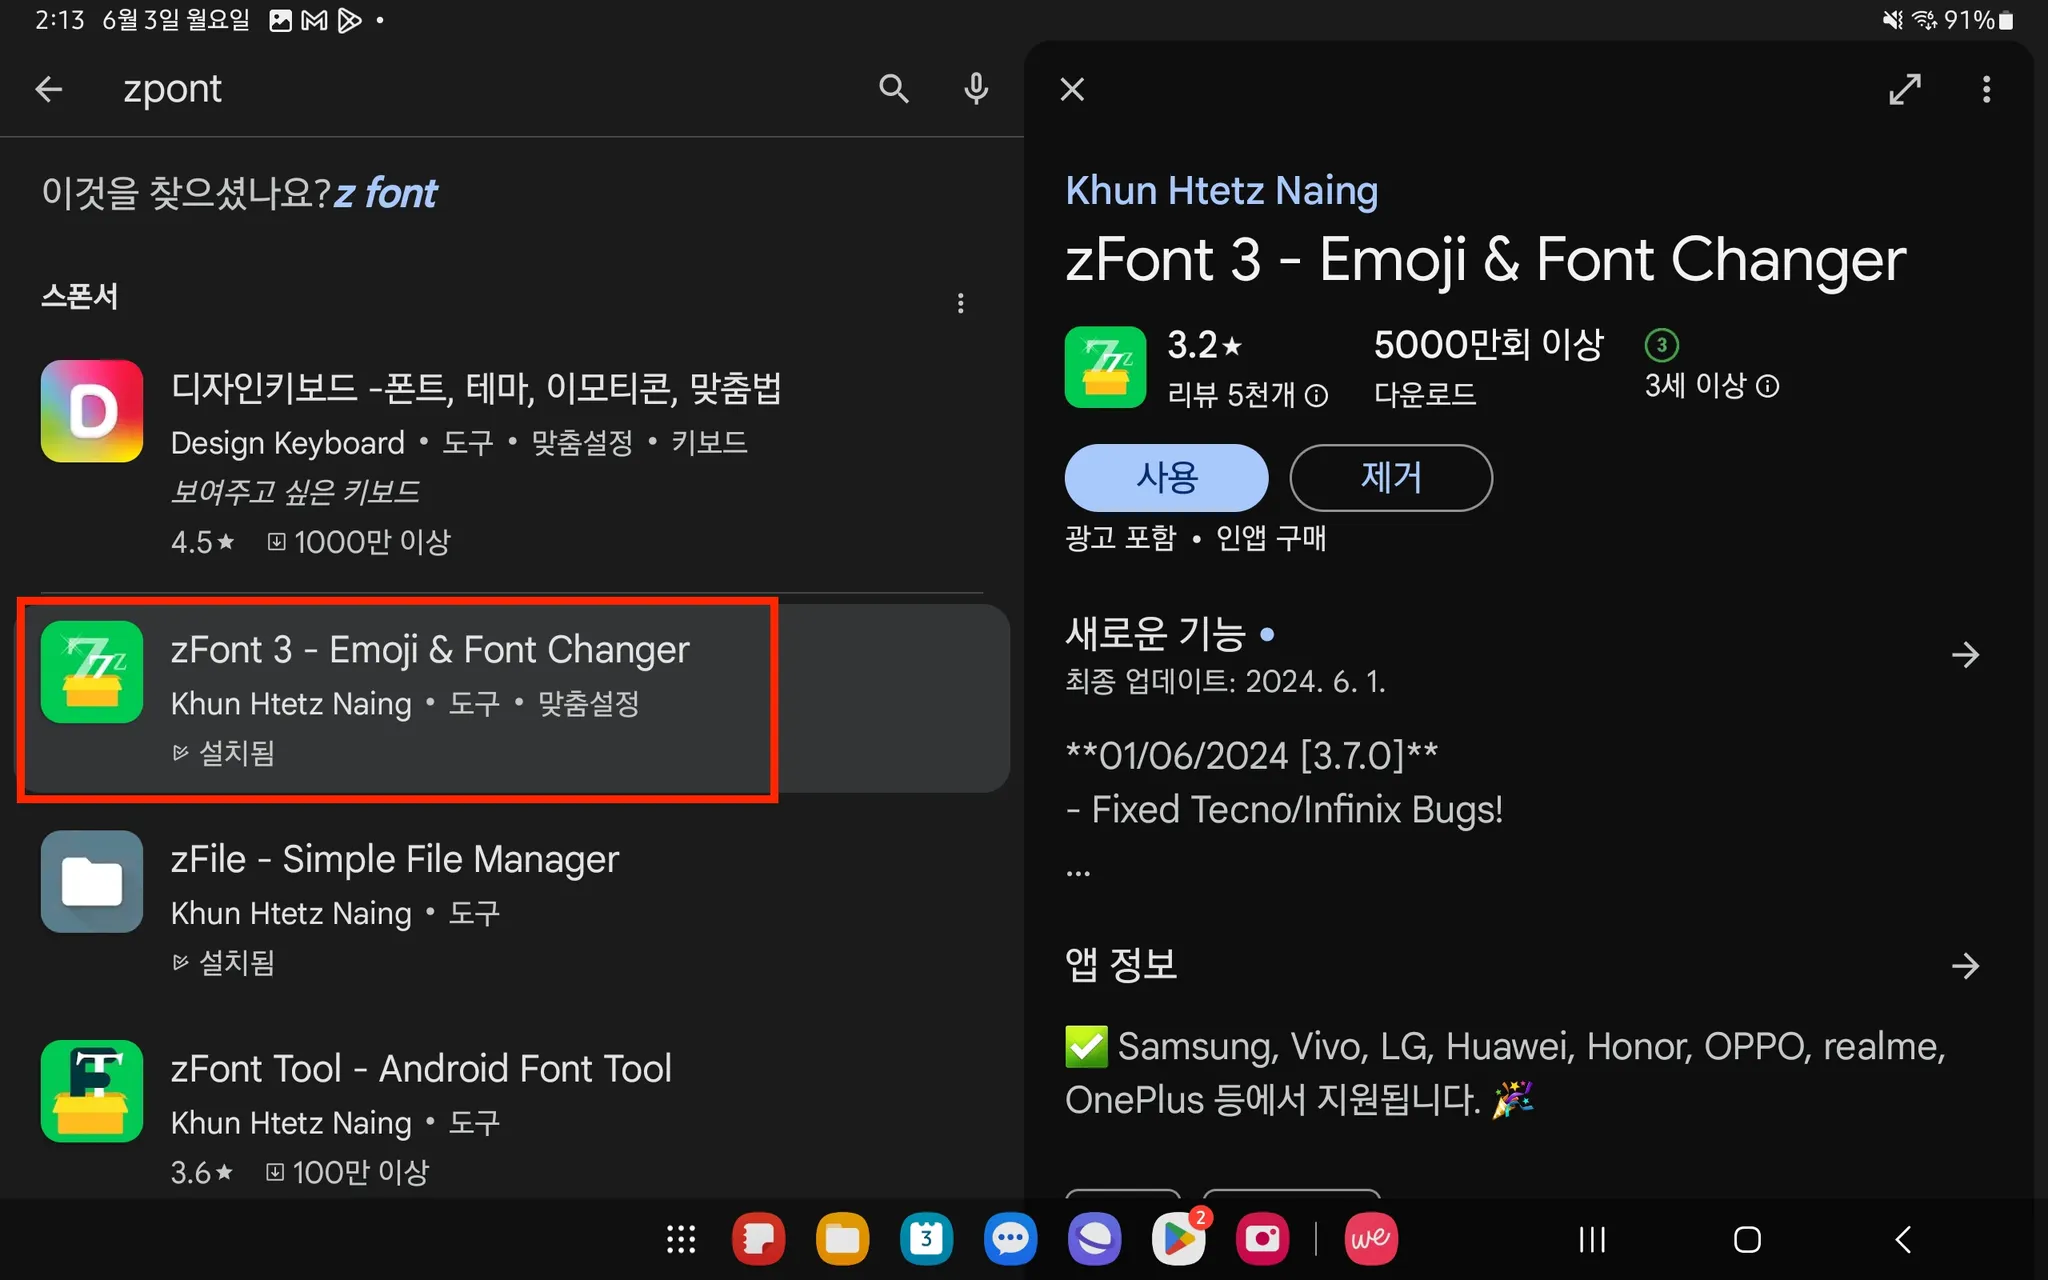Close the app details panel

[1072, 89]
